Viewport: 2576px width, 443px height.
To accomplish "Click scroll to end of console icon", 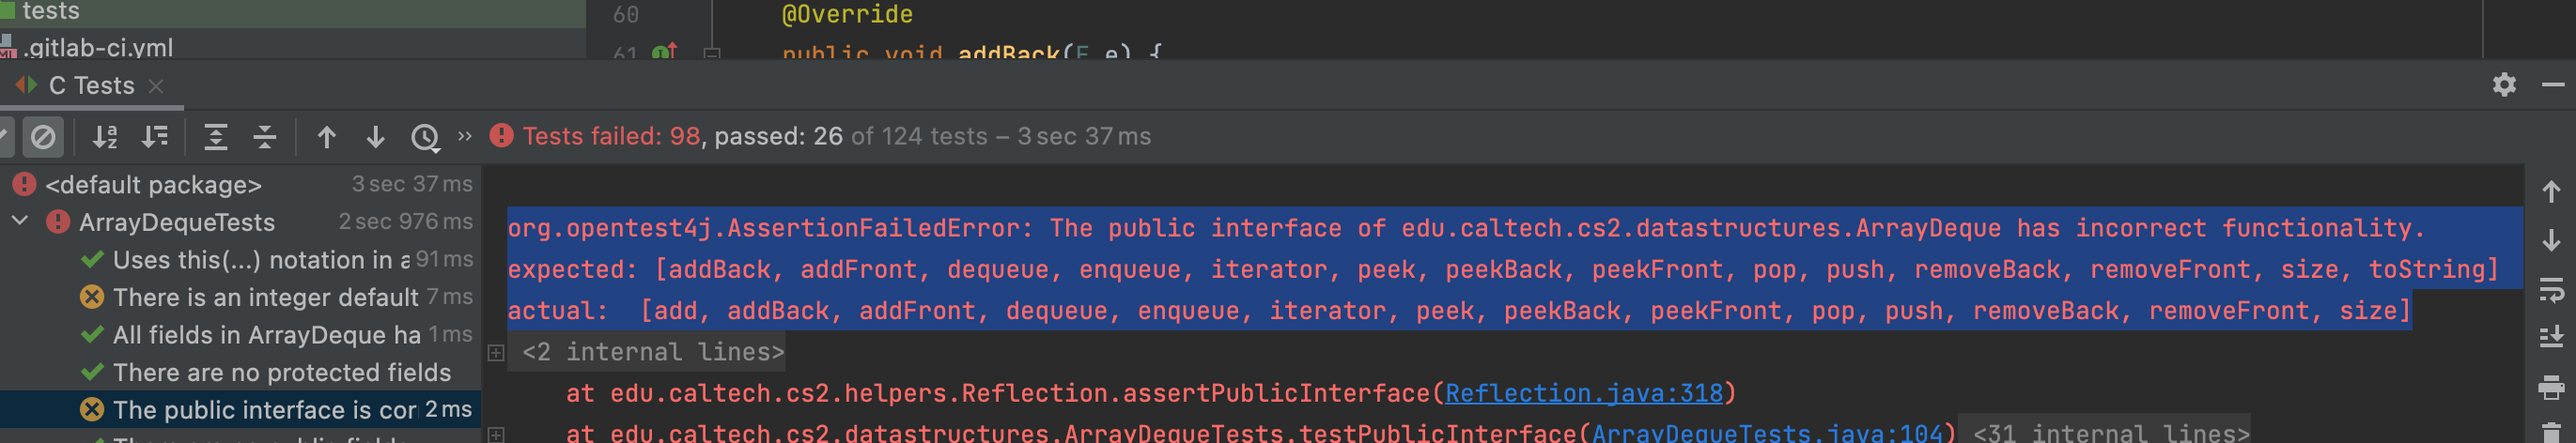I will (x=2551, y=338).
